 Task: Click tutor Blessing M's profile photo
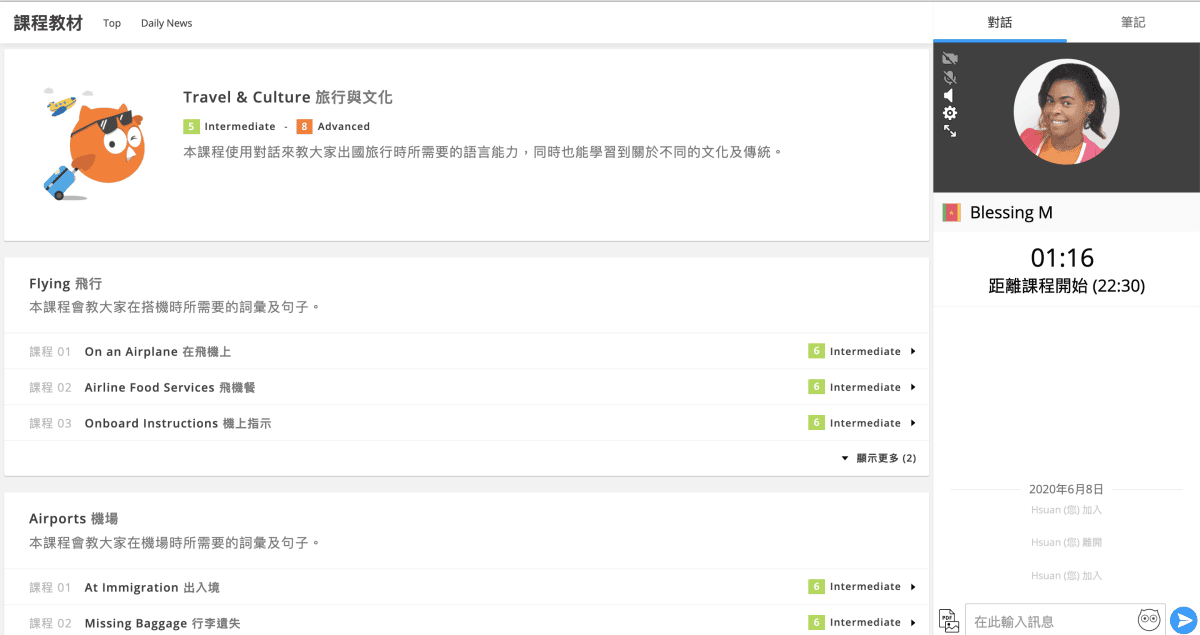click(1066, 112)
